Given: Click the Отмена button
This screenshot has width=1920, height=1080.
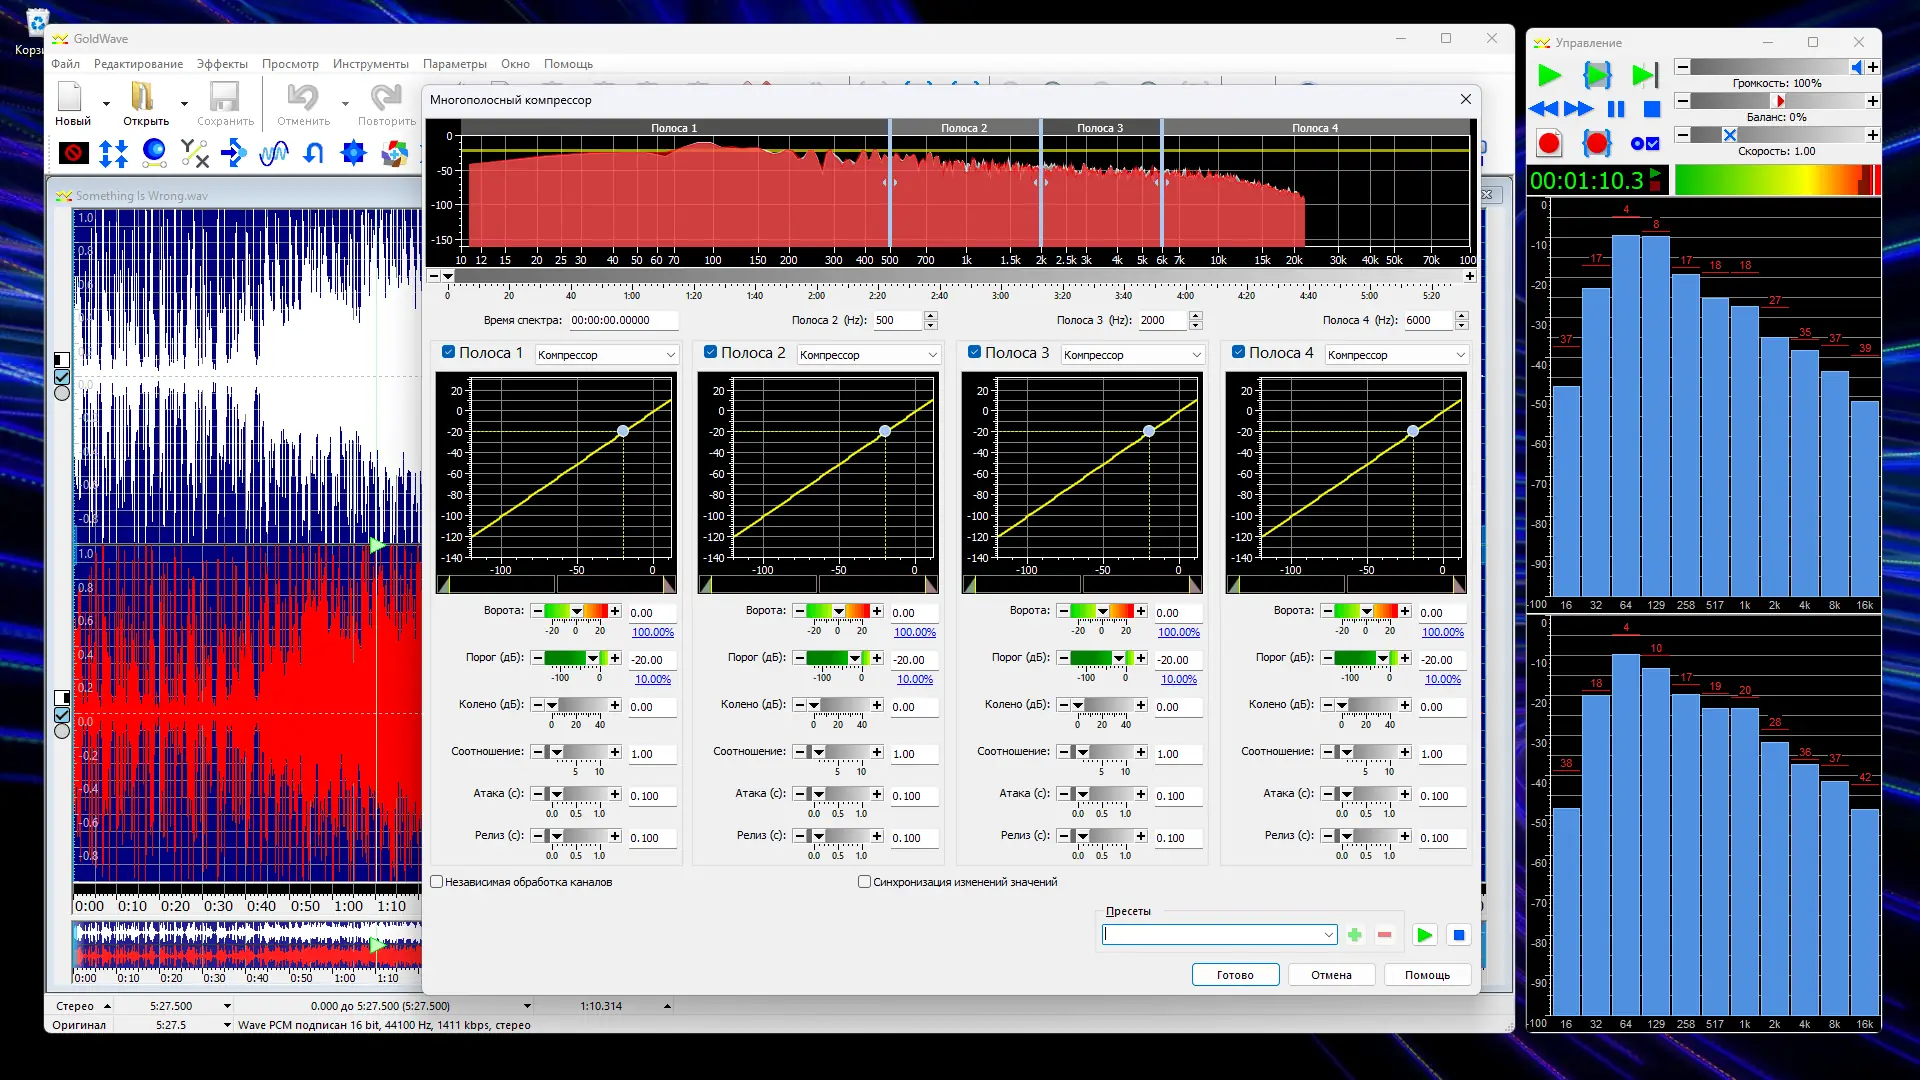Looking at the screenshot, I should point(1330,975).
